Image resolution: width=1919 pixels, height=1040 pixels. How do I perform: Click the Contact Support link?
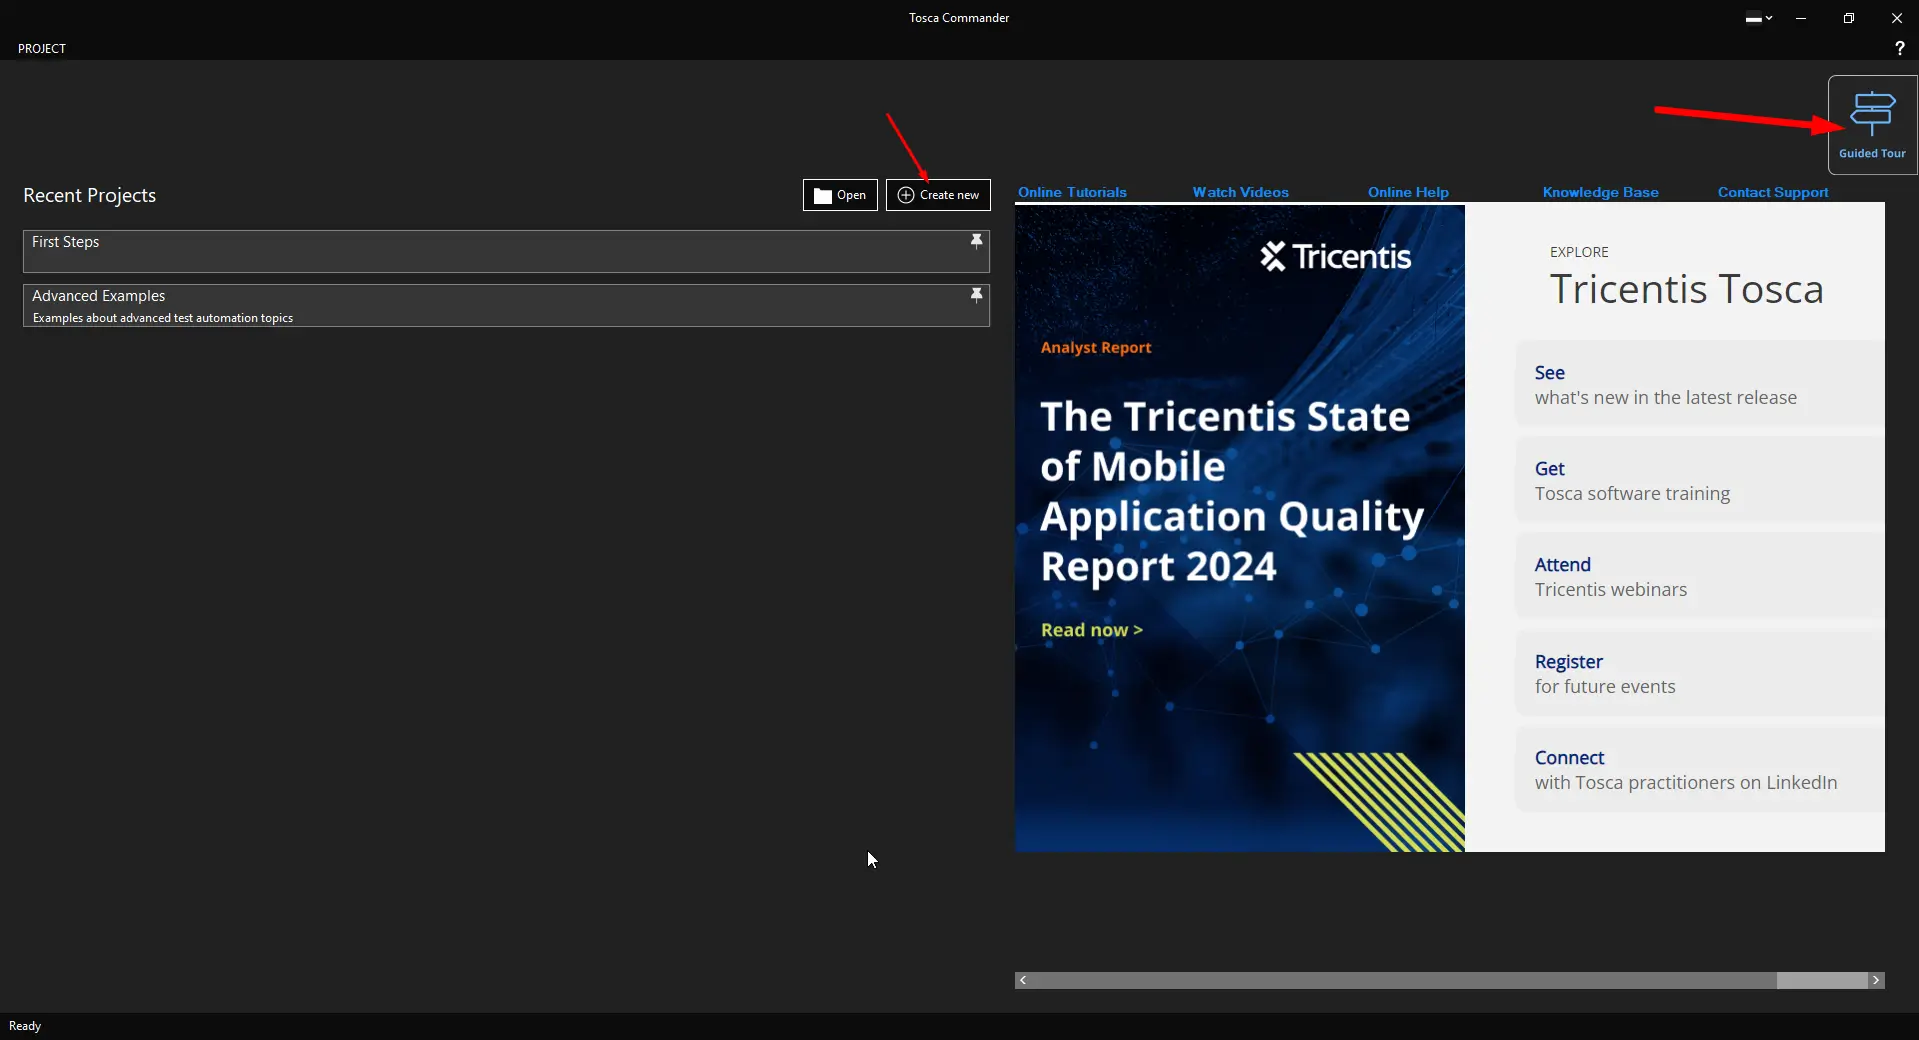tap(1773, 192)
